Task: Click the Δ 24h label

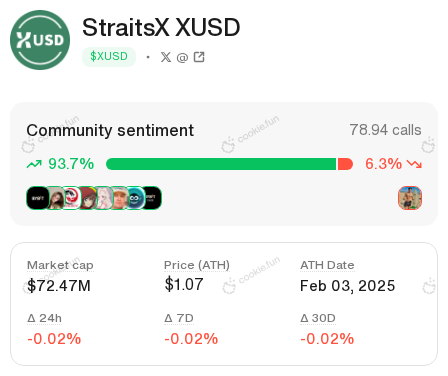Action: 44,318
